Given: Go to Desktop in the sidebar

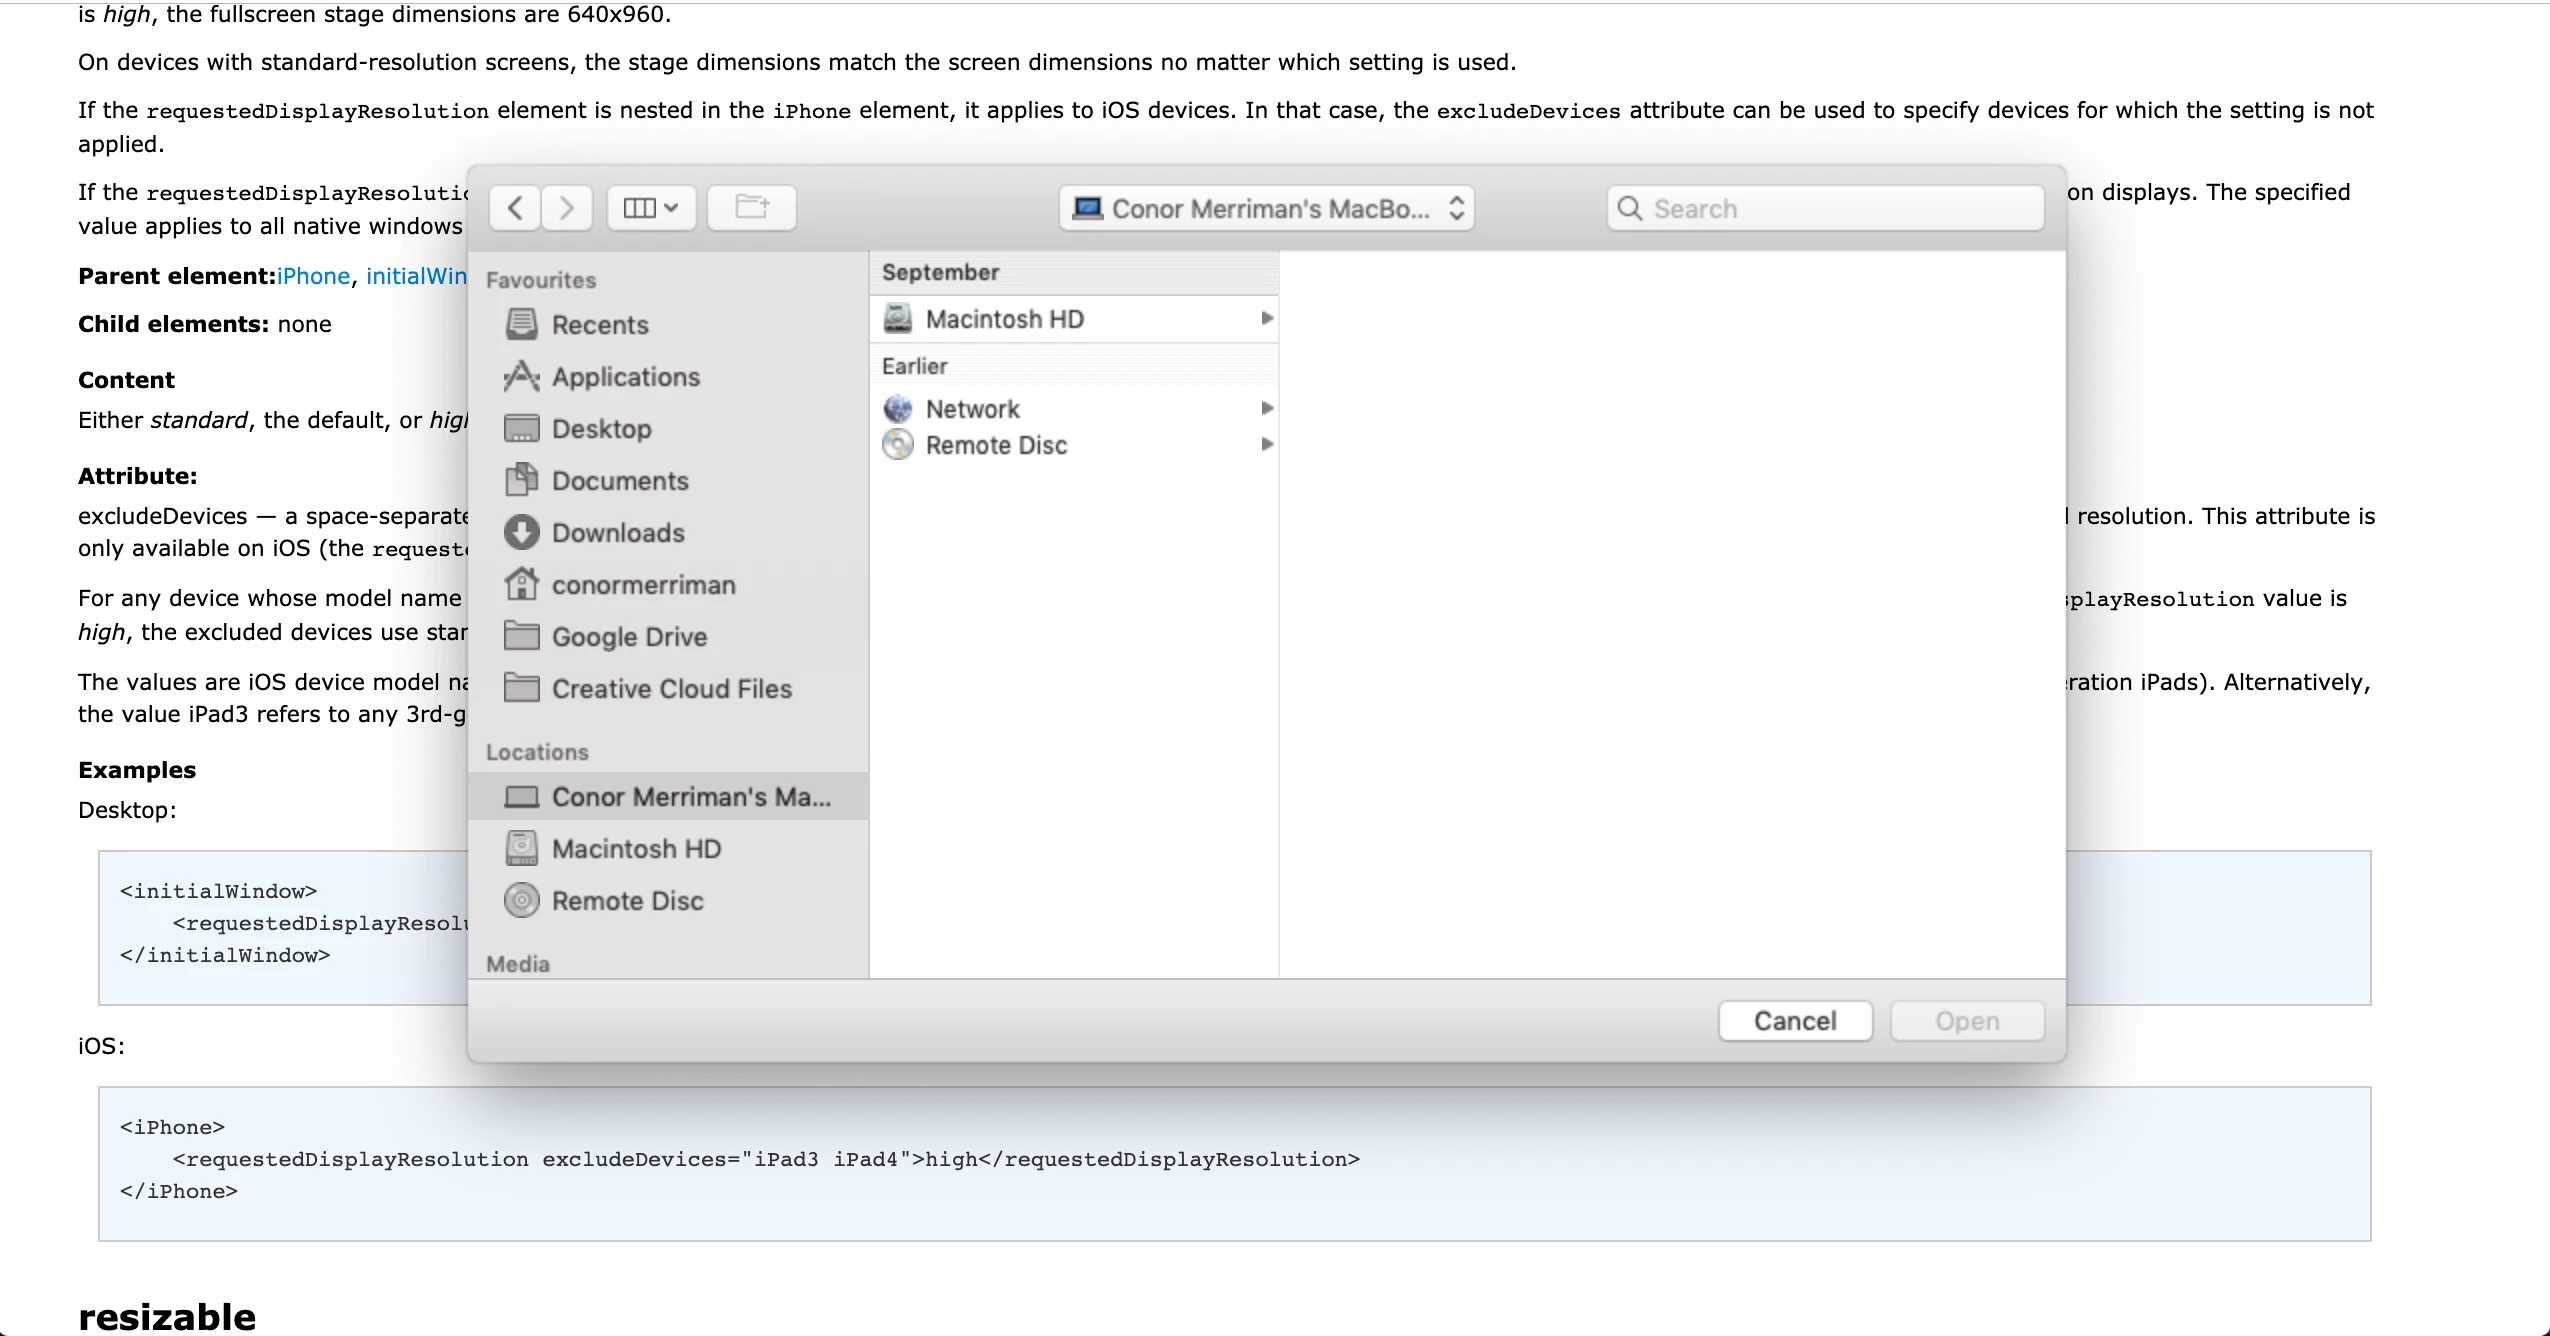Looking at the screenshot, I should tap(601, 429).
